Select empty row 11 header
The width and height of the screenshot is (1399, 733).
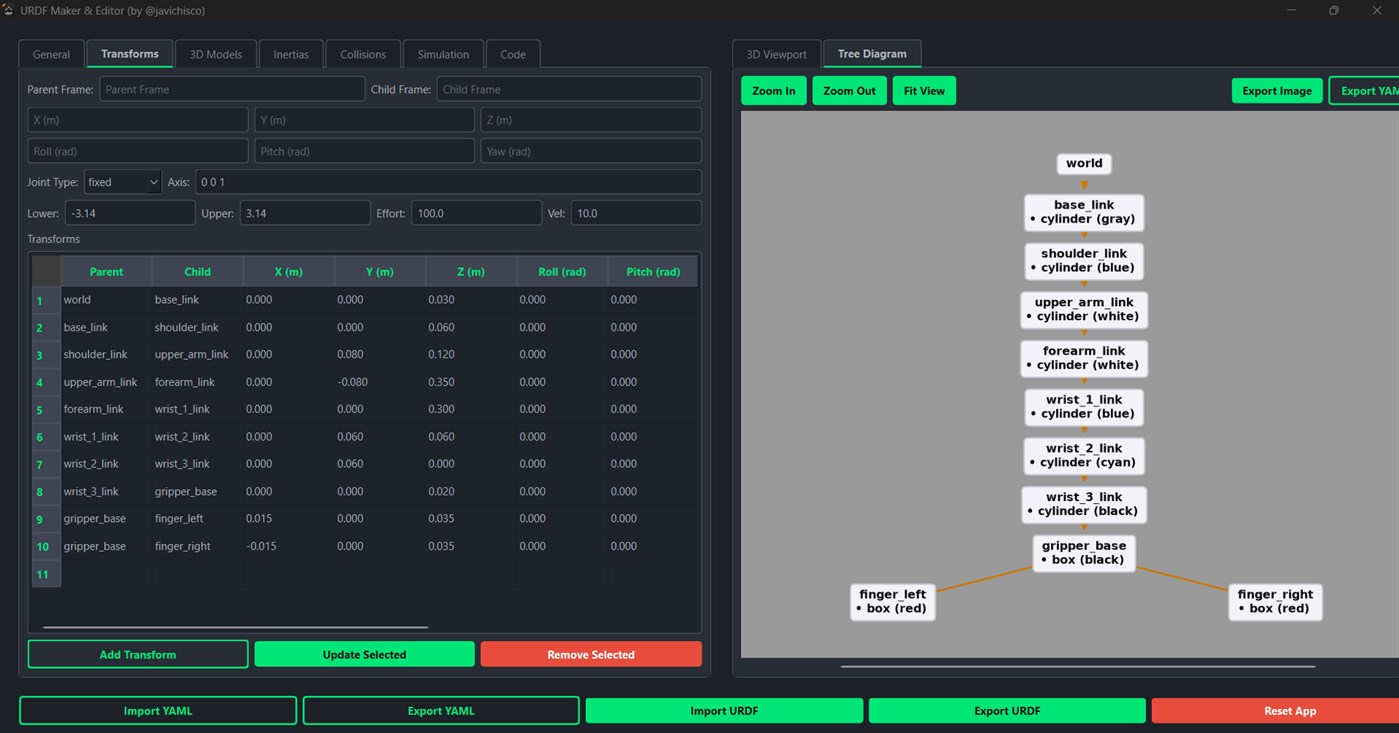coord(47,574)
